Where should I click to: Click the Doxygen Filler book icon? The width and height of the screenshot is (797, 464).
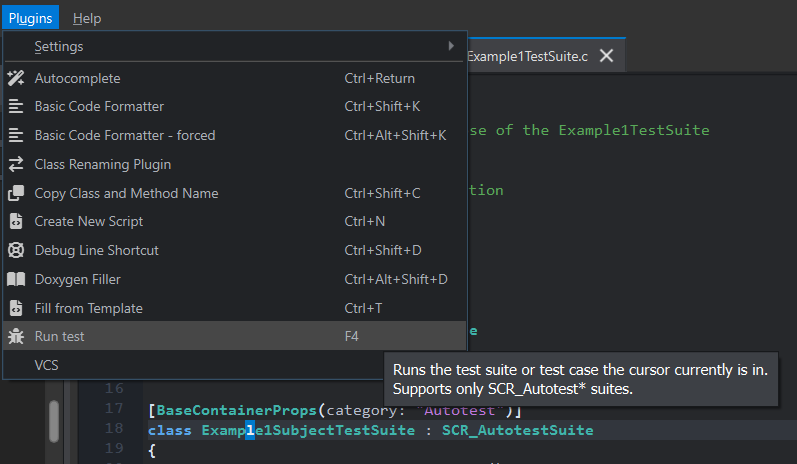(16, 279)
